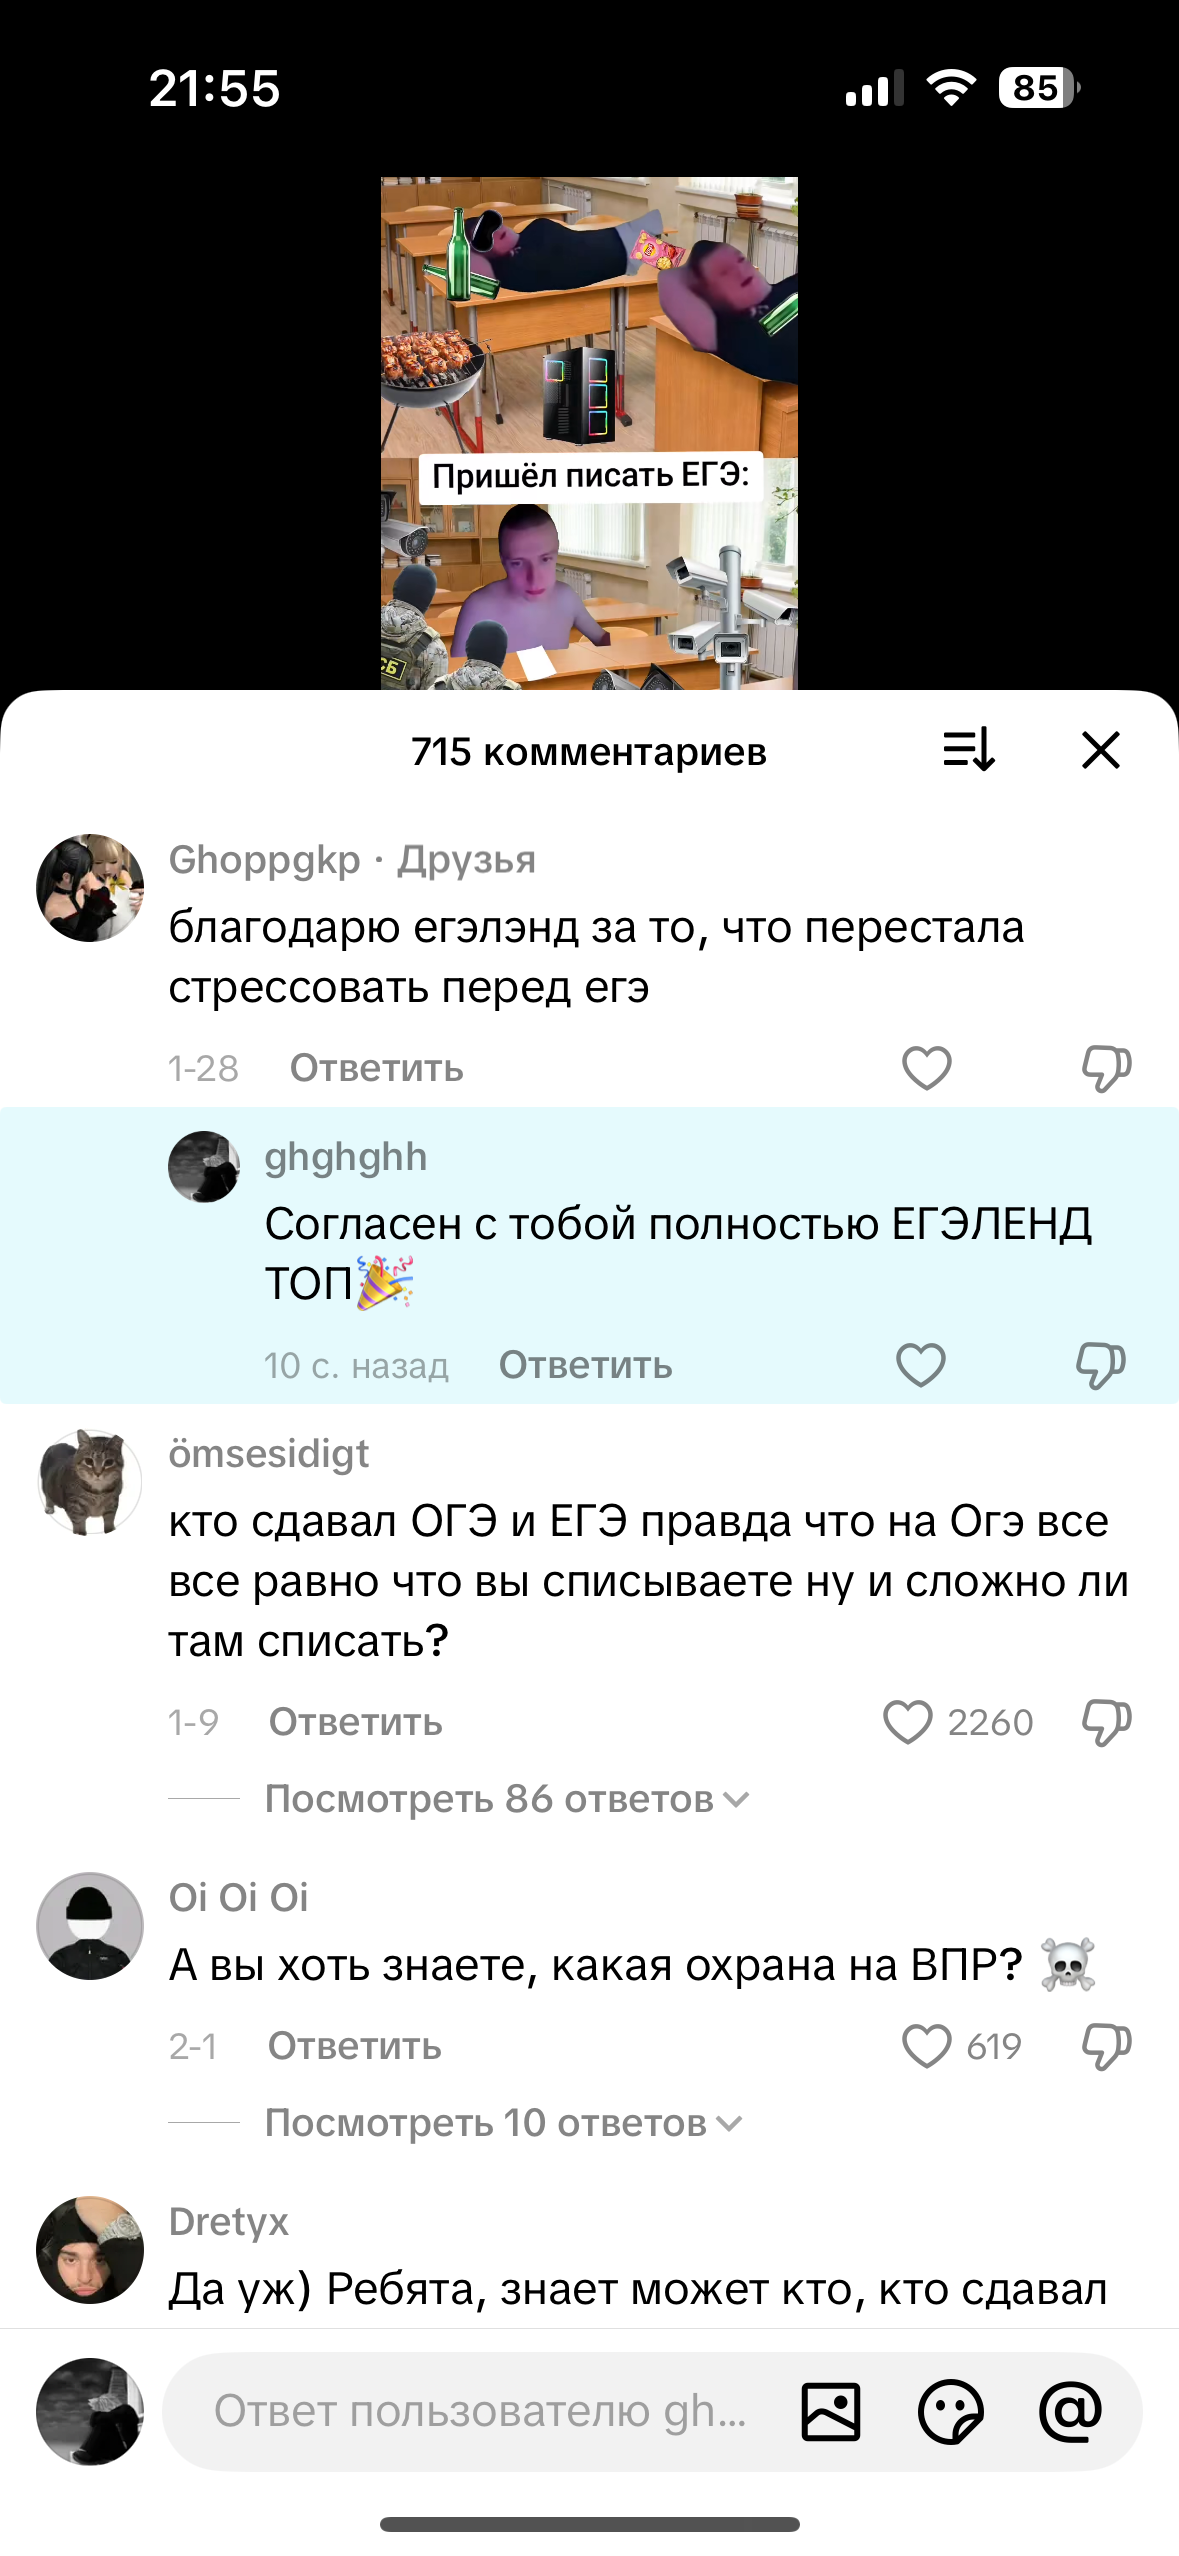Like ömsesidigt's comment with 2260 likes
The height and width of the screenshot is (2556, 1179).
[x=908, y=1722]
